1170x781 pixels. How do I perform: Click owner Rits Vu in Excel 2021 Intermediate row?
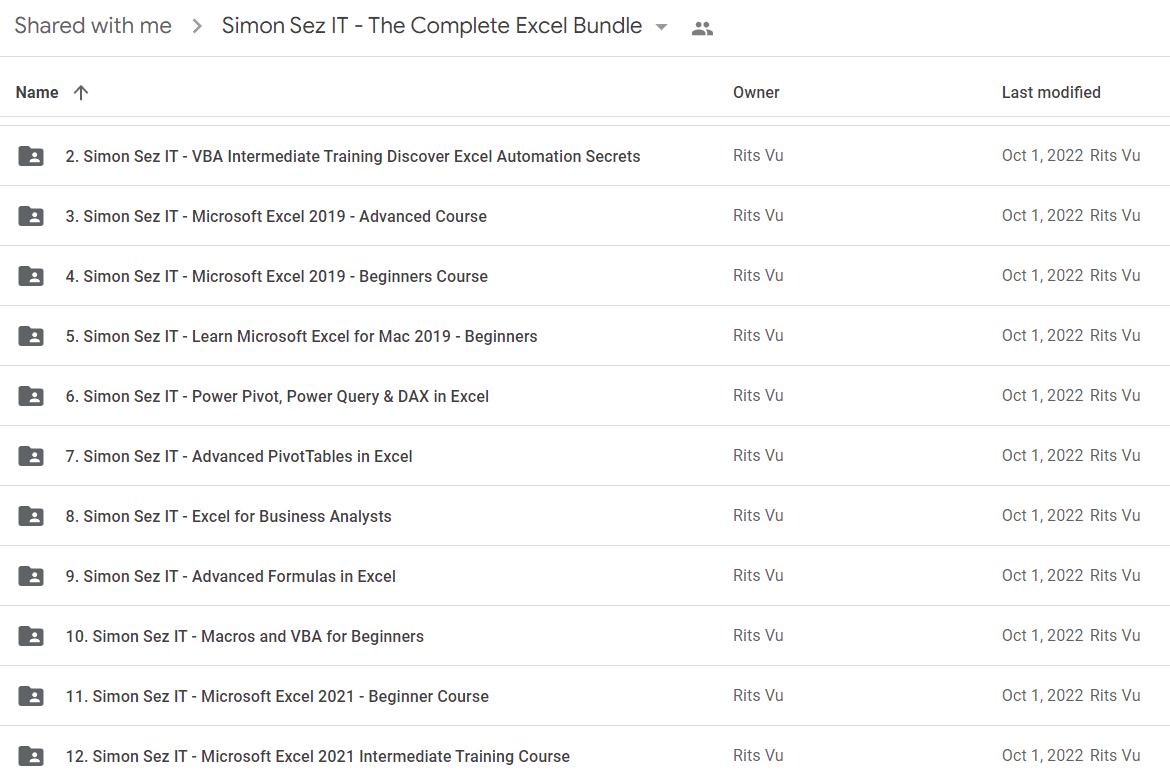[758, 756]
